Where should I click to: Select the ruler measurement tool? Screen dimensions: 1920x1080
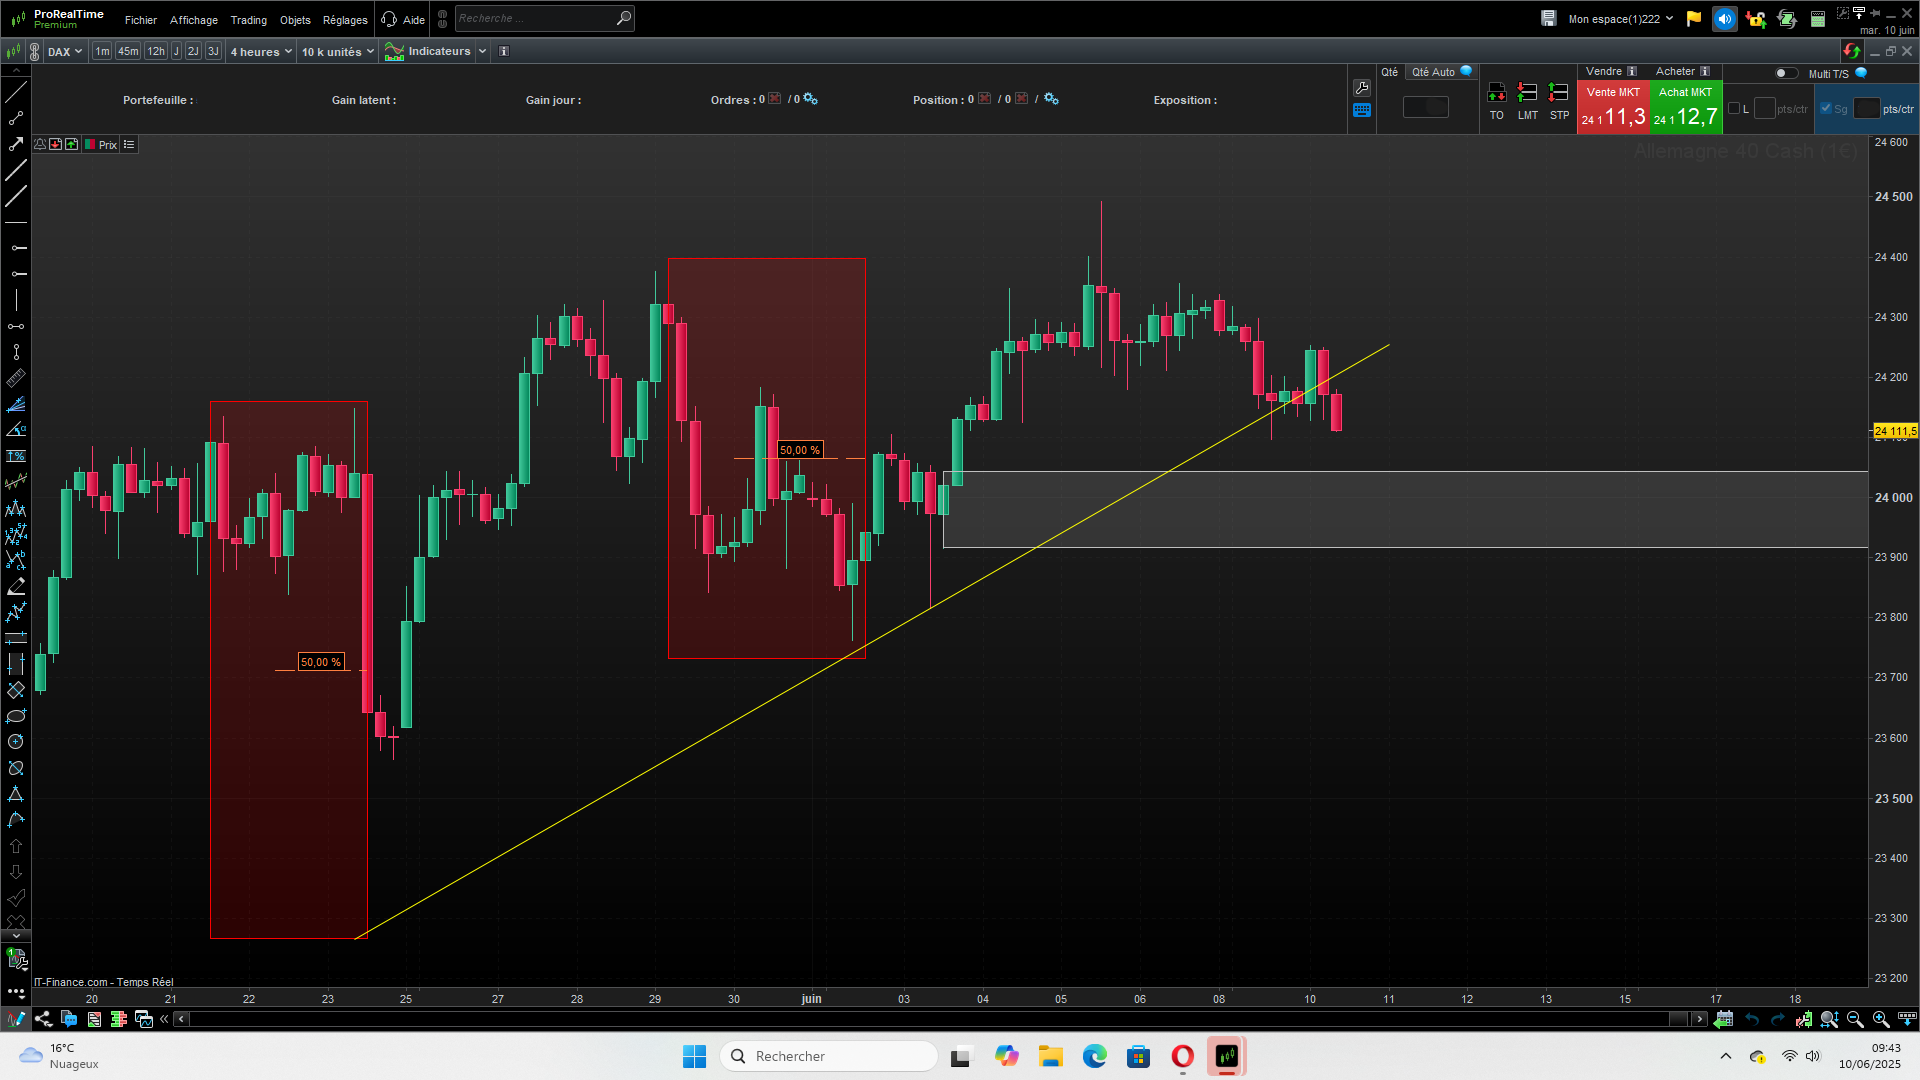(16, 378)
